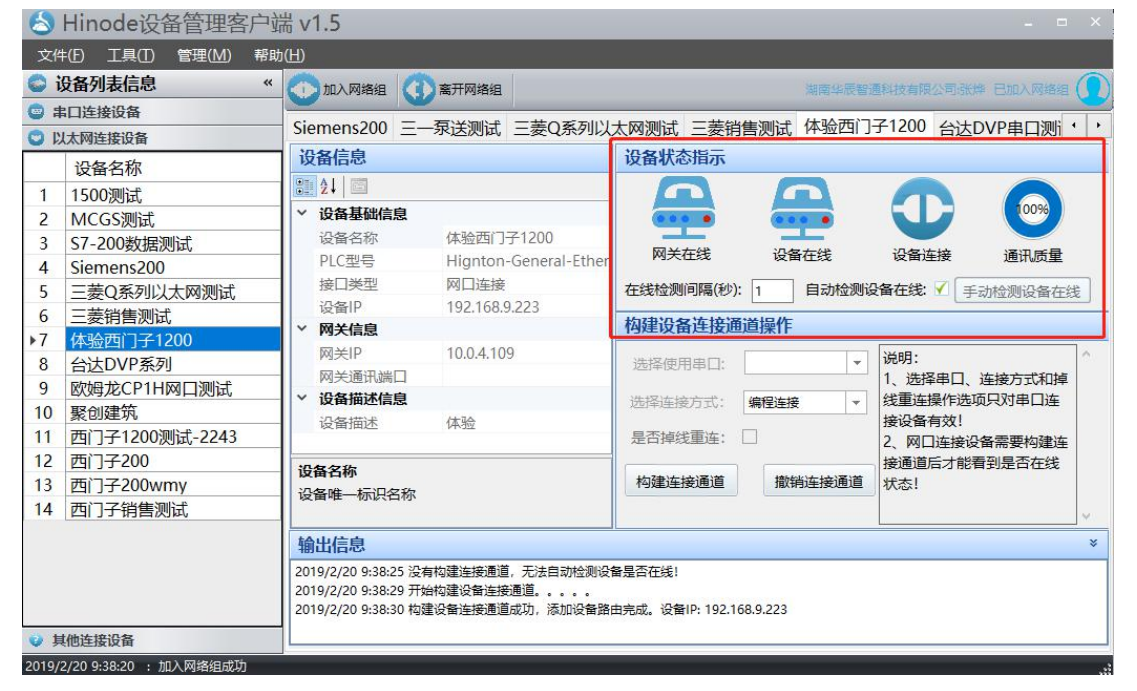
Task: Collapse the 设备基础信息 section
Action: click(x=302, y=214)
